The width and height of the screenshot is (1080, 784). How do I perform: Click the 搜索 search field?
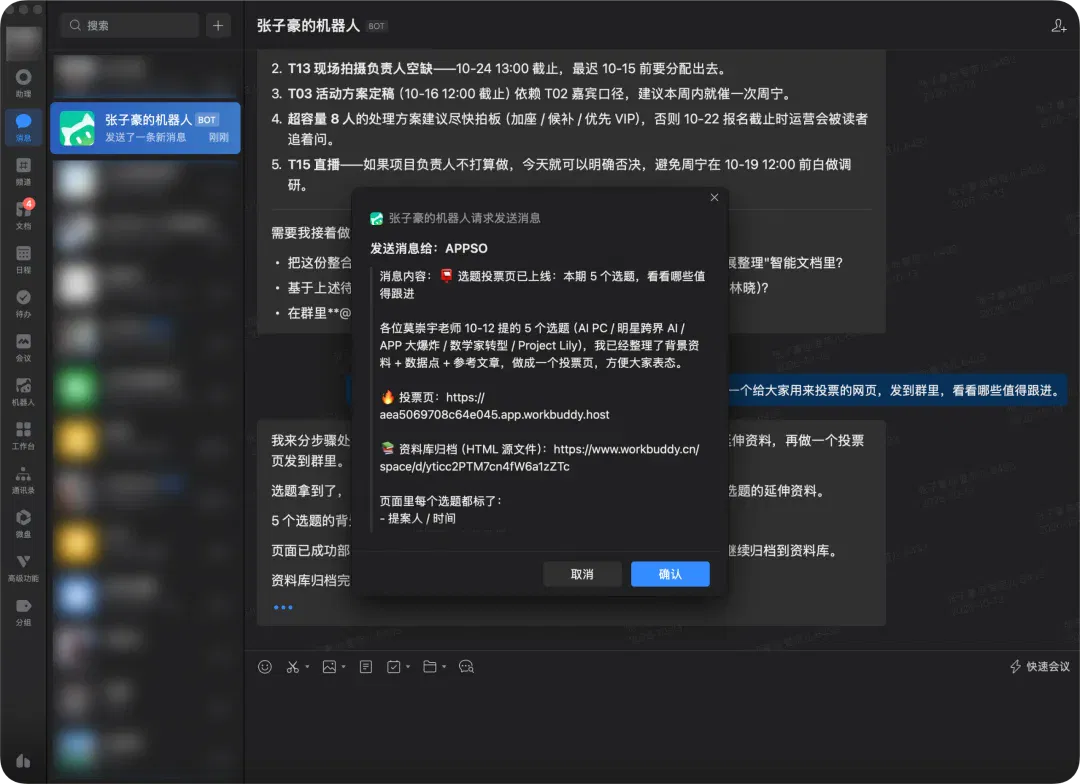click(129, 25)
